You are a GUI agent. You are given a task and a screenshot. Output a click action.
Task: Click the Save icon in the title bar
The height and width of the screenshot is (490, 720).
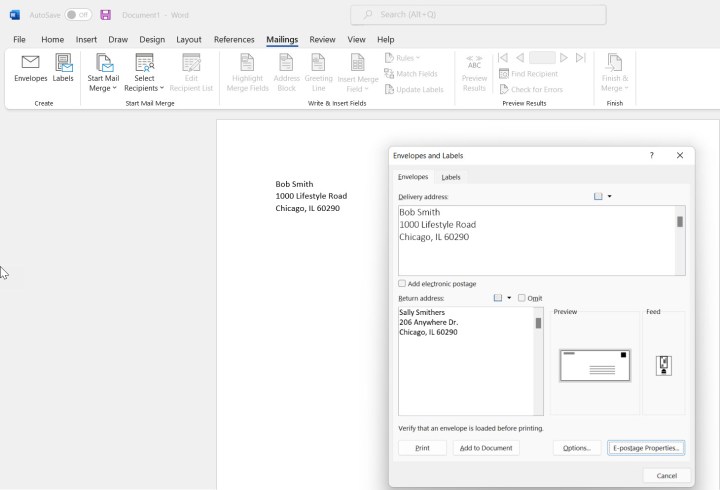pos(105,15)
